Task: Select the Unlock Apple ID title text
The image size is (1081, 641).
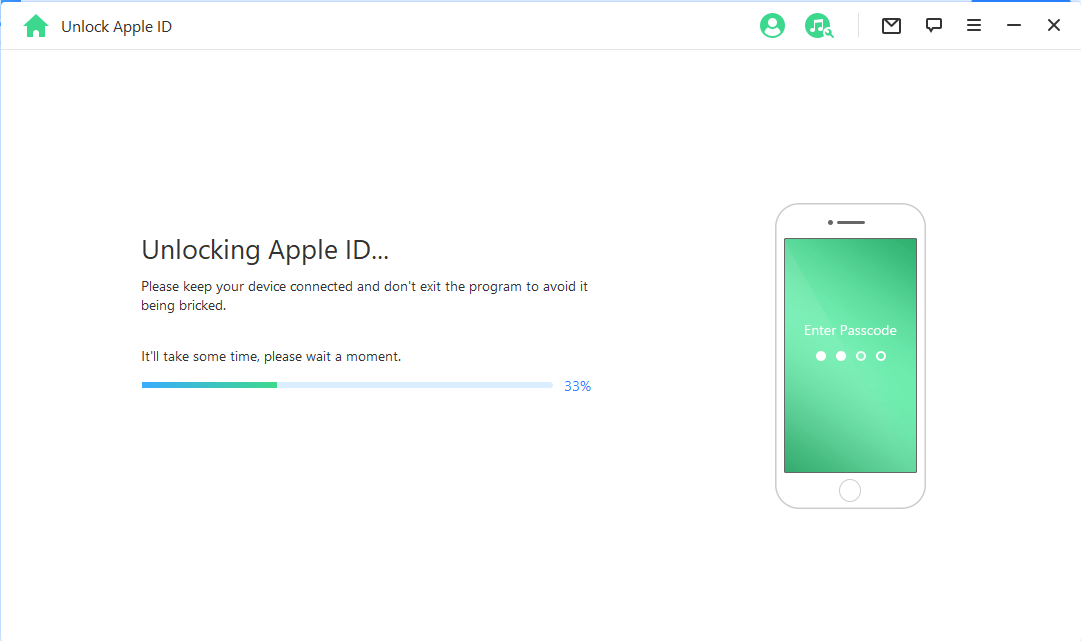Action: tap(116, 26)
